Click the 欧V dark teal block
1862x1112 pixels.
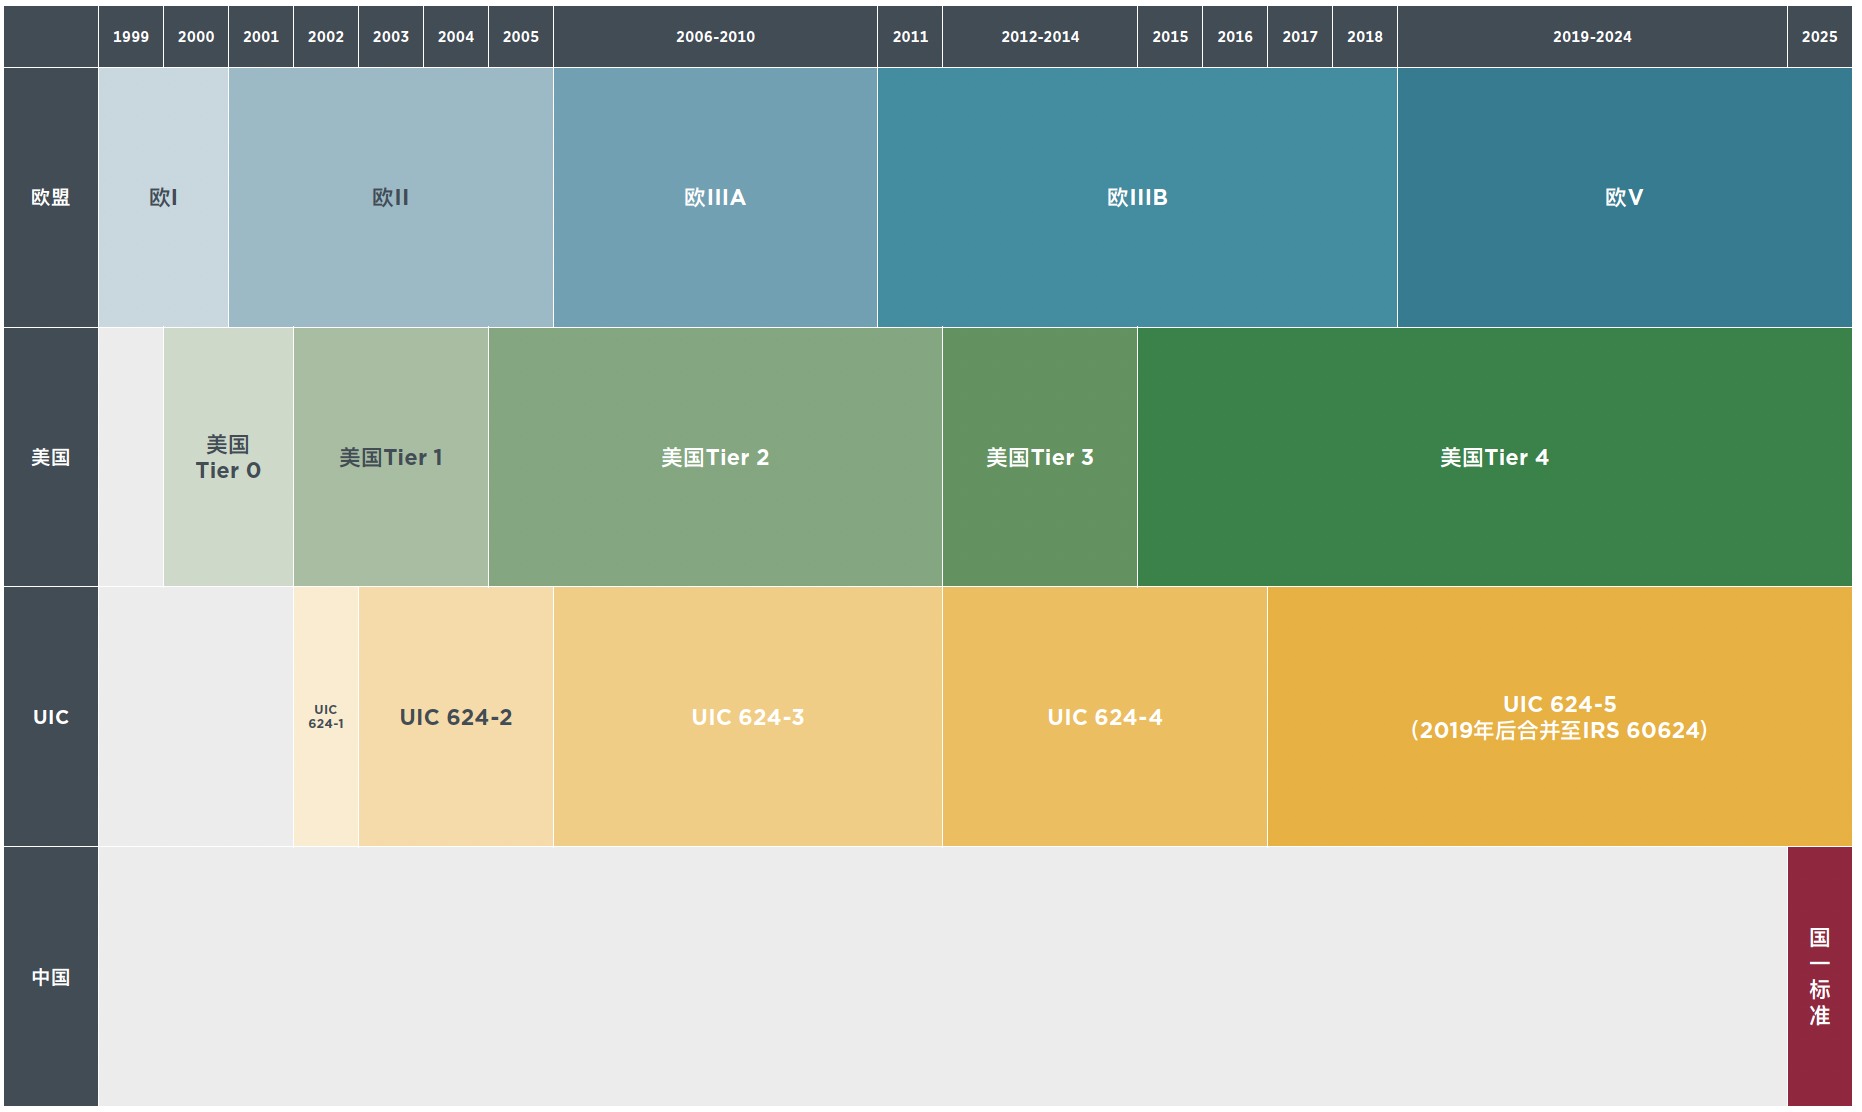[x=1624, y=197]
